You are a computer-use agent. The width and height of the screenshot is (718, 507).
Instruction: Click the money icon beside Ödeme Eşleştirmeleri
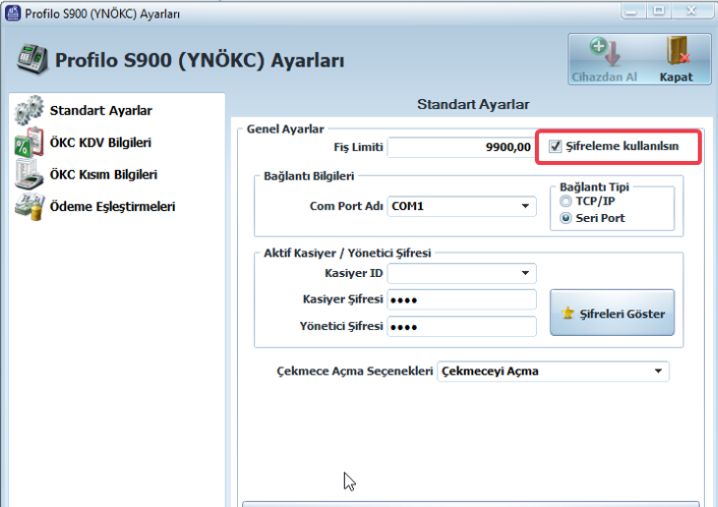[x=29, y=207]
